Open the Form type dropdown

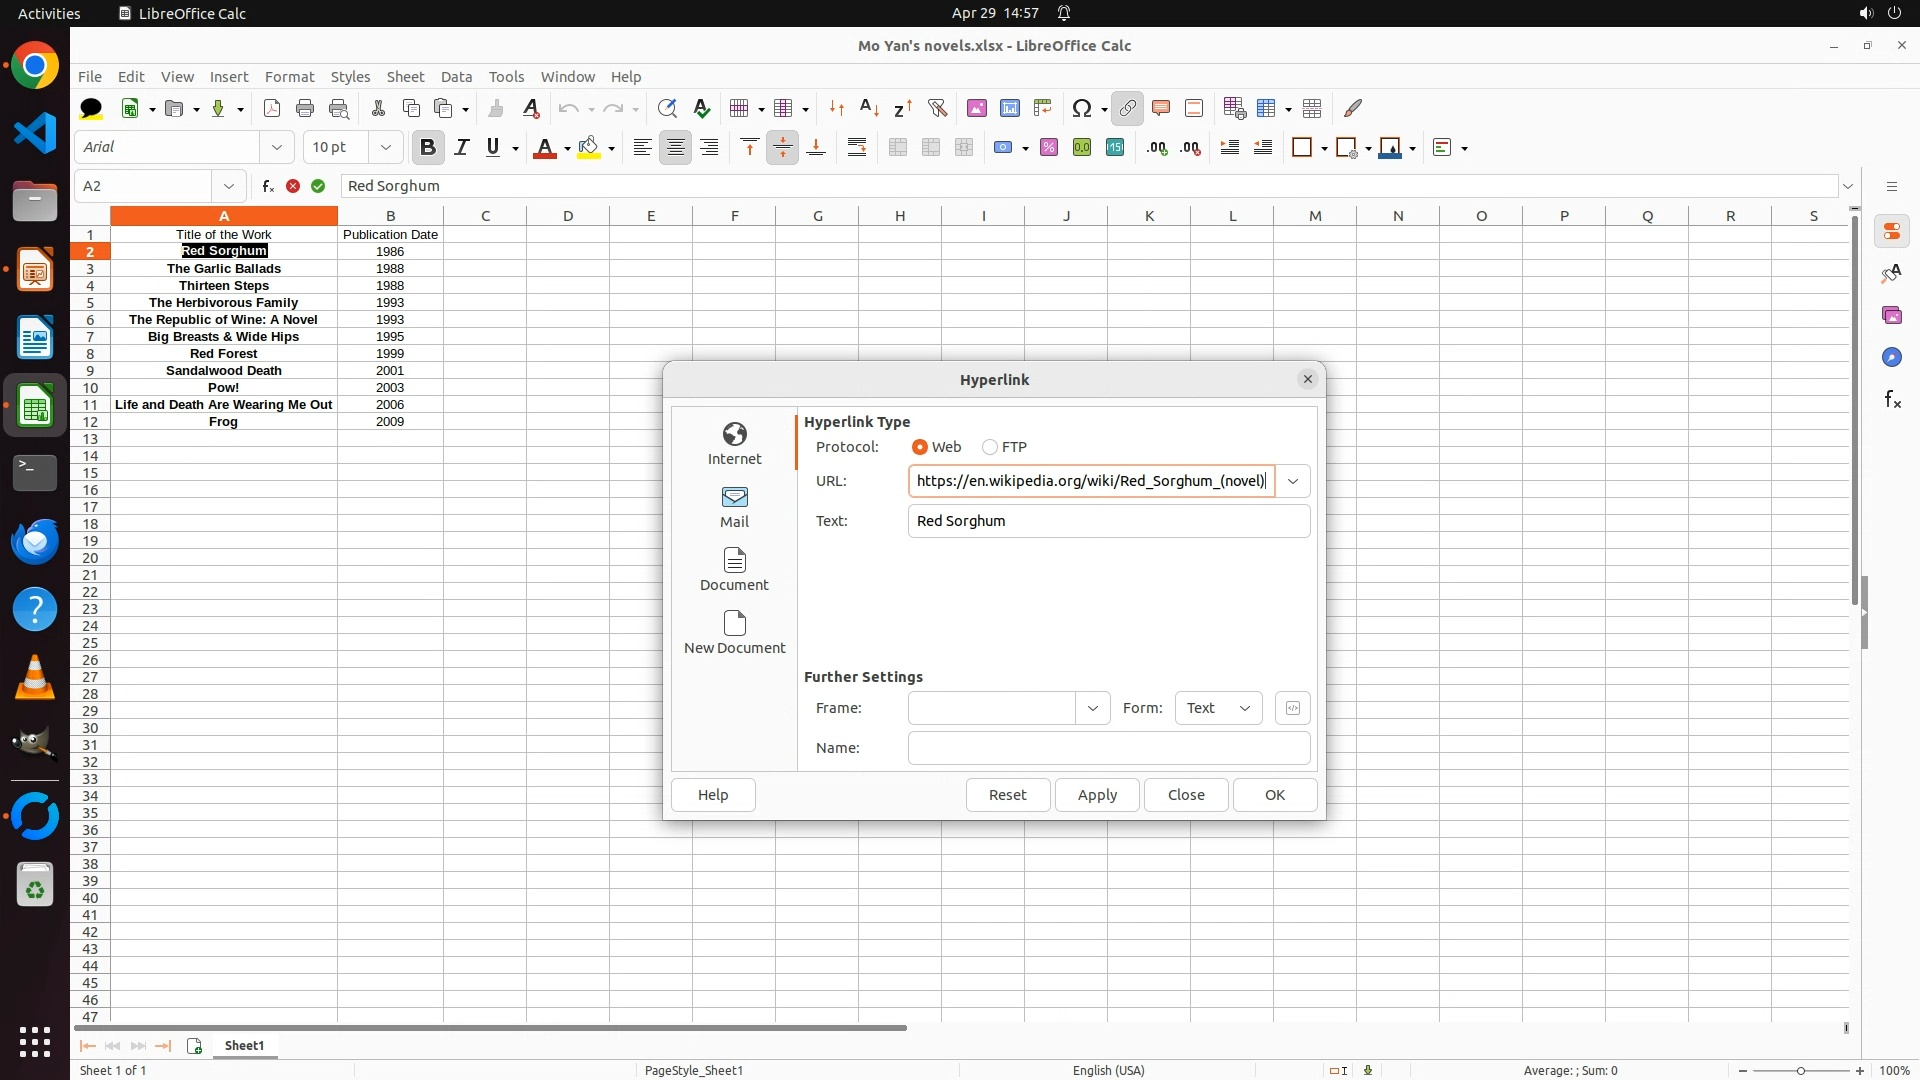[1218, 708]
